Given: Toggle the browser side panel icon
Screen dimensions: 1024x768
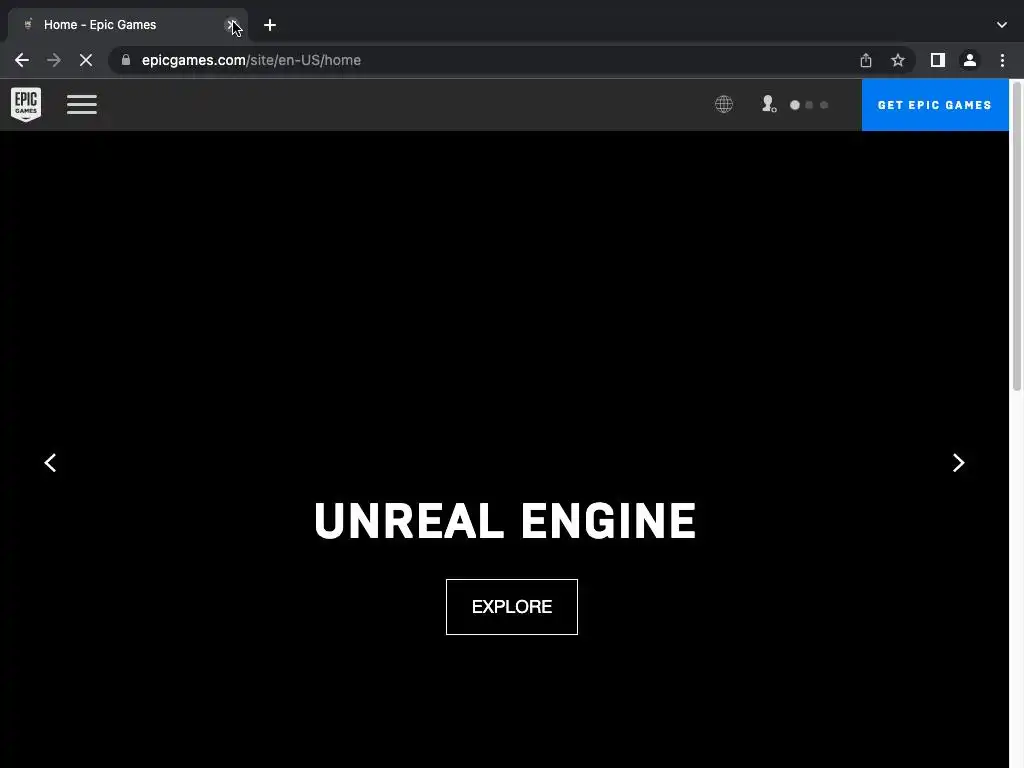Looking at the screenshot, I should [x=938, y=60].
